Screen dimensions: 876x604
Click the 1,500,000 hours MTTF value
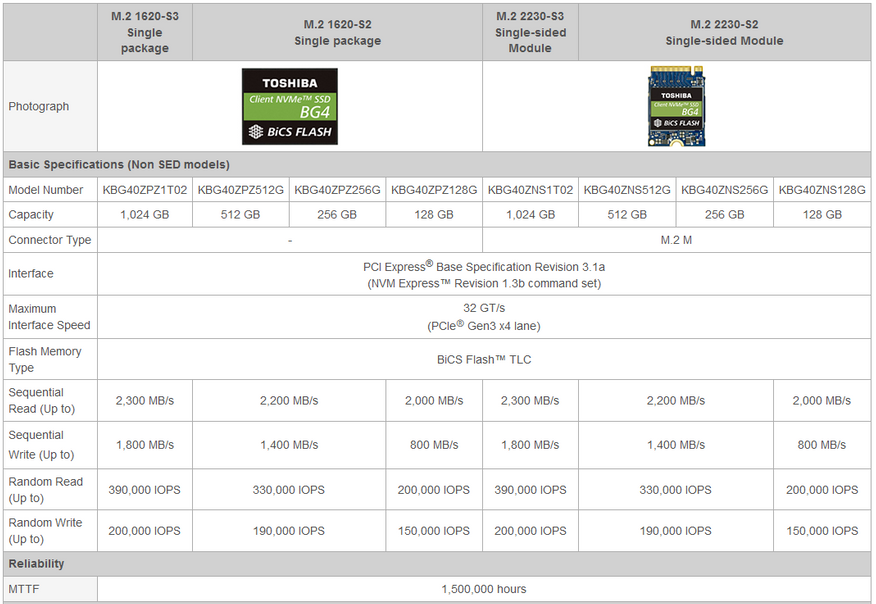(x=484, y=589)
